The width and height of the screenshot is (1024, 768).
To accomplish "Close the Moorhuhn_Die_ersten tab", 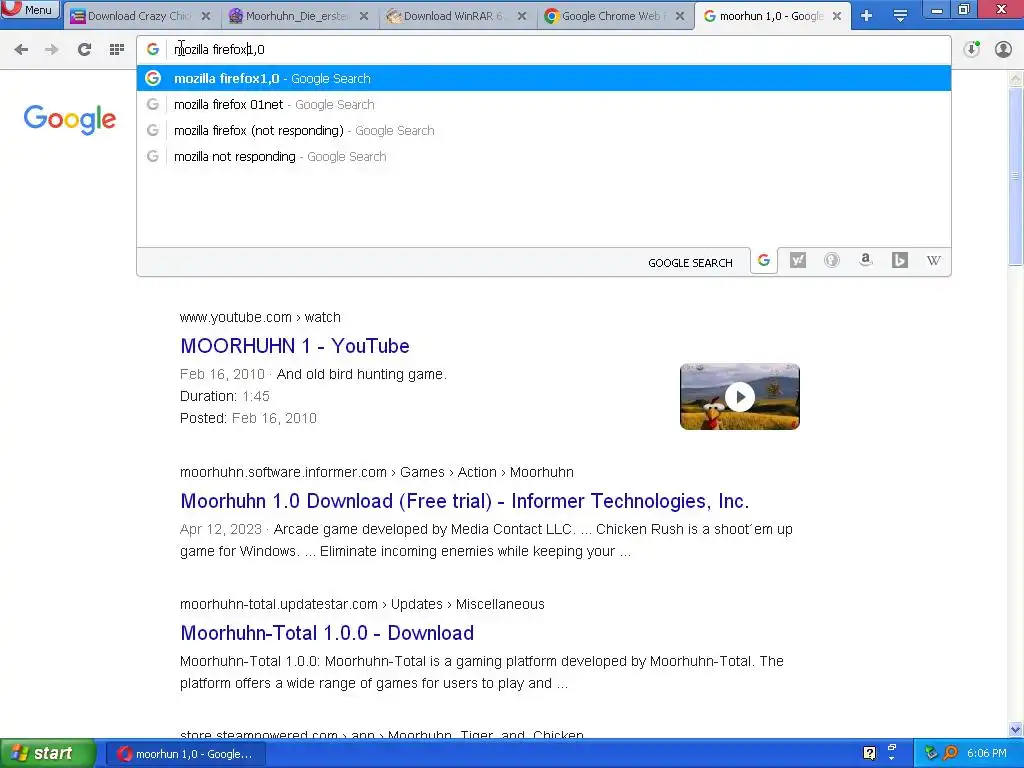I will pyautogui.click(x=364, y=16).
